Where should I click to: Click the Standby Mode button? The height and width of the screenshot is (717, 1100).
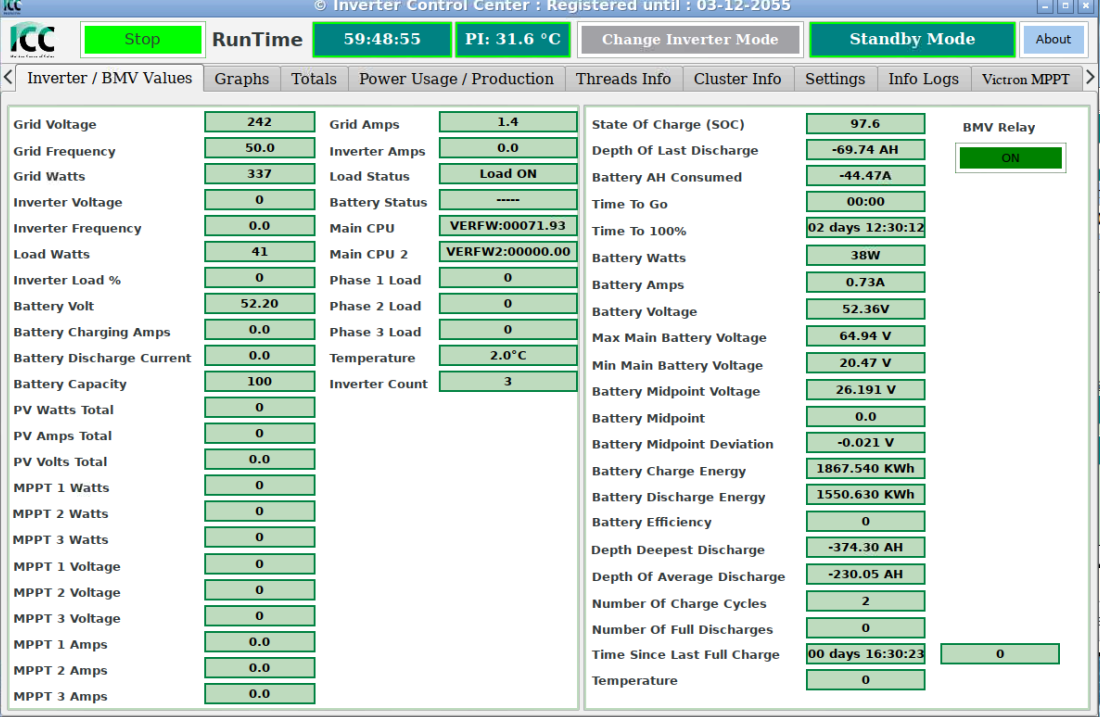pyautogui.click(x=912, y=39)
